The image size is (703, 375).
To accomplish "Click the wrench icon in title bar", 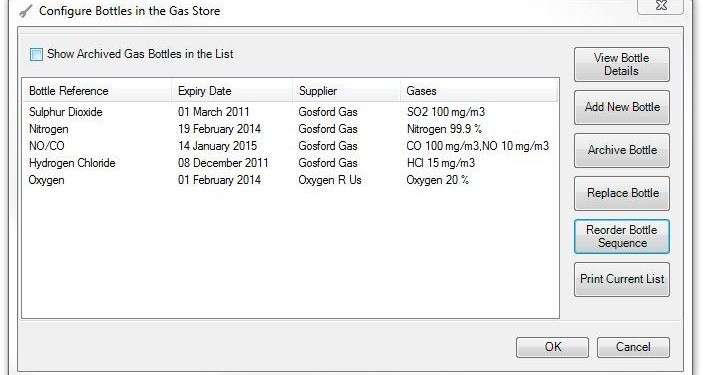I will click(x=26, y=11).
